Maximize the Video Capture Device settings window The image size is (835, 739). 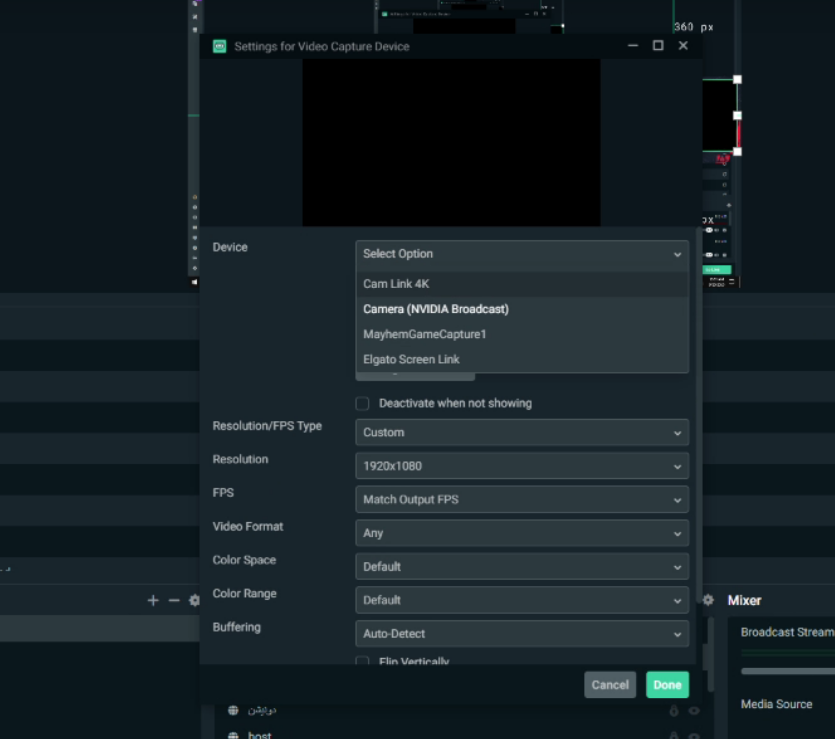pyautogui.click(x=658, y=46)
